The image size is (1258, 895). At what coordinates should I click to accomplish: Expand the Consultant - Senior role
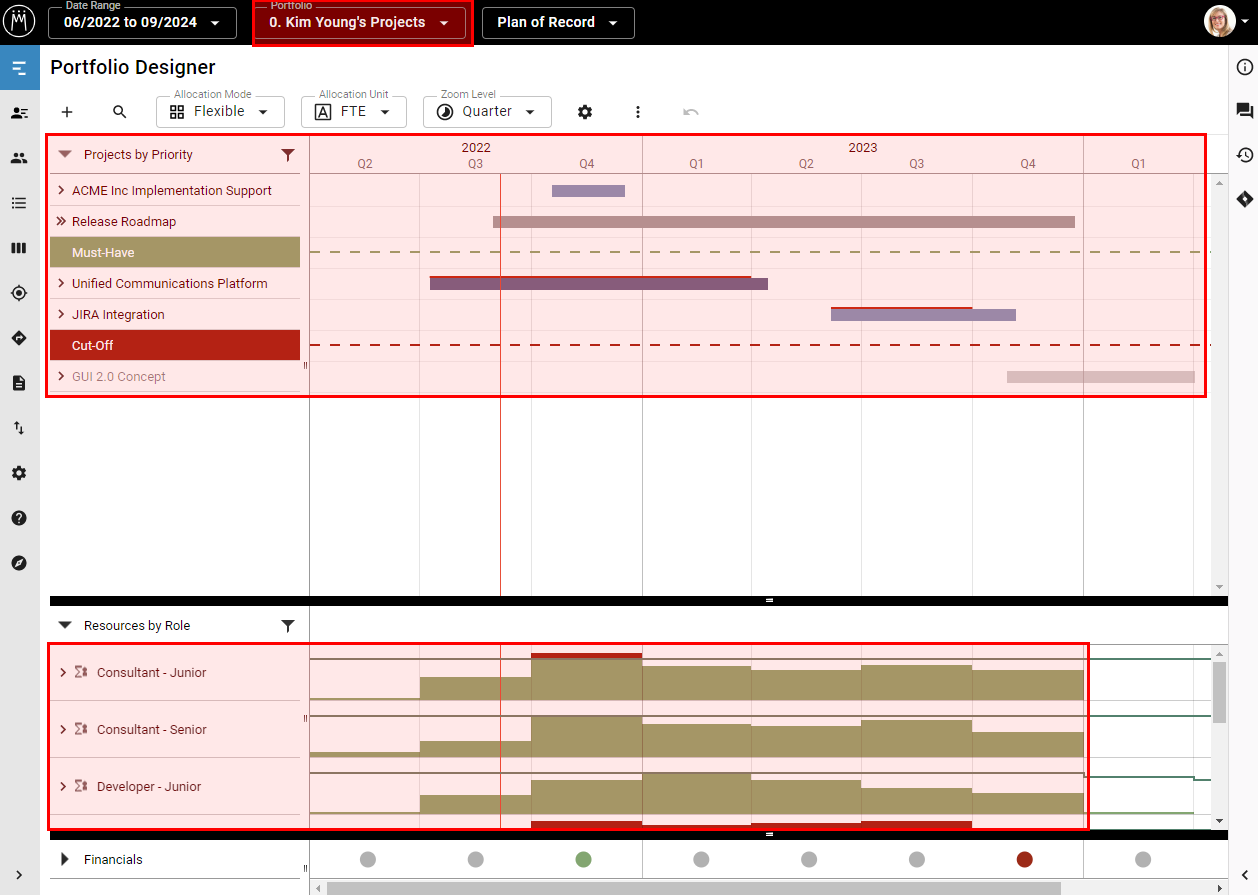[64, 730]
